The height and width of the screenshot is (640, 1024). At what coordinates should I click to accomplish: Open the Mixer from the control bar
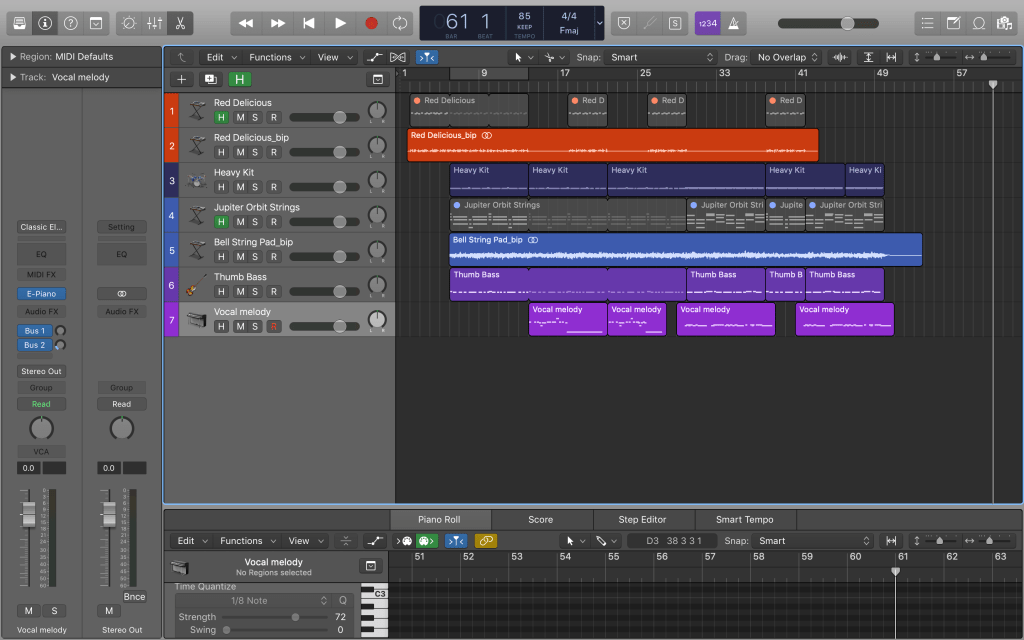[x=155, y=22]
